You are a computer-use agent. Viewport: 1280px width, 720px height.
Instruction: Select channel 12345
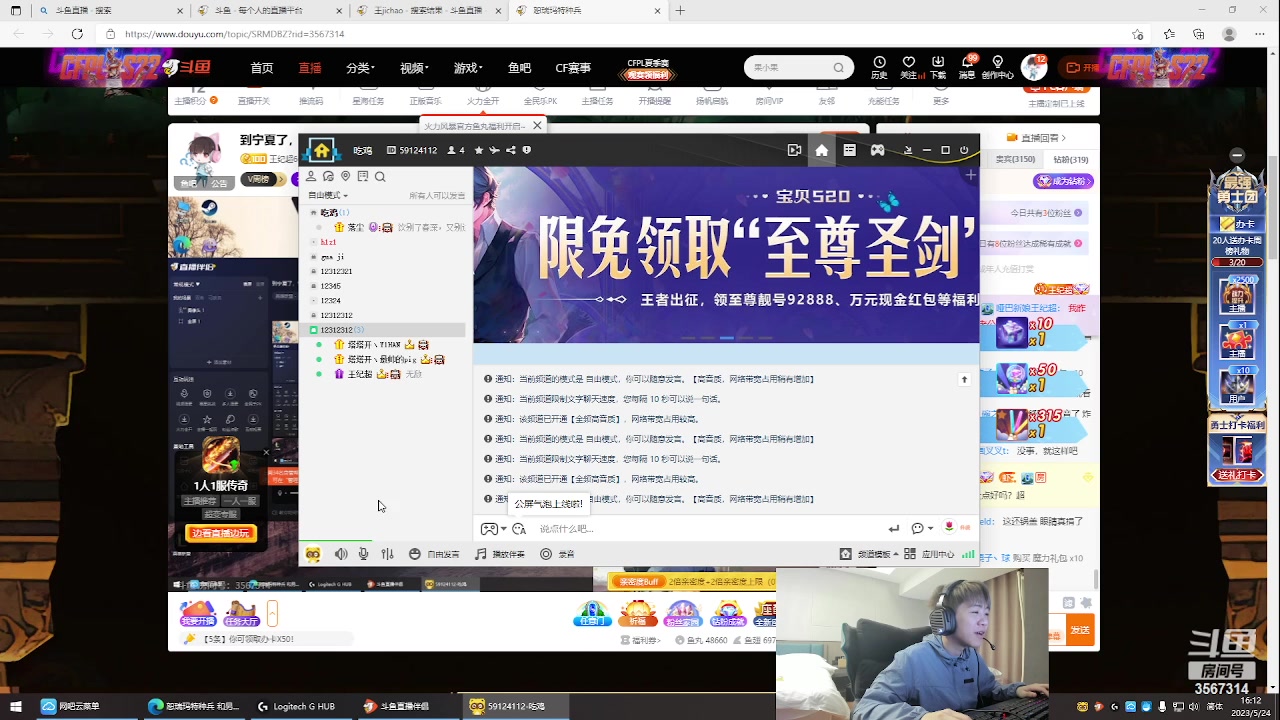[x=330, y=286]
